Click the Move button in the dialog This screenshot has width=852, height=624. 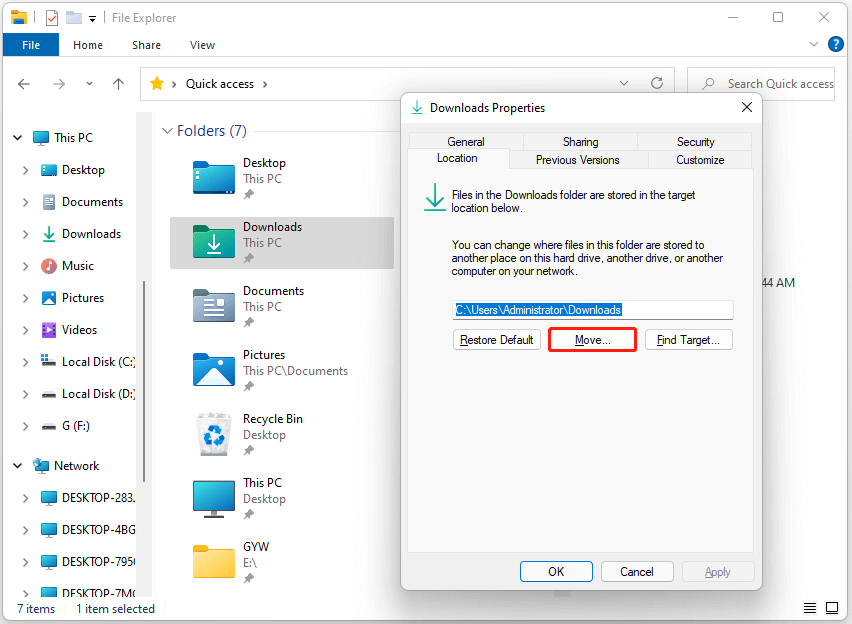pos(592,339)
